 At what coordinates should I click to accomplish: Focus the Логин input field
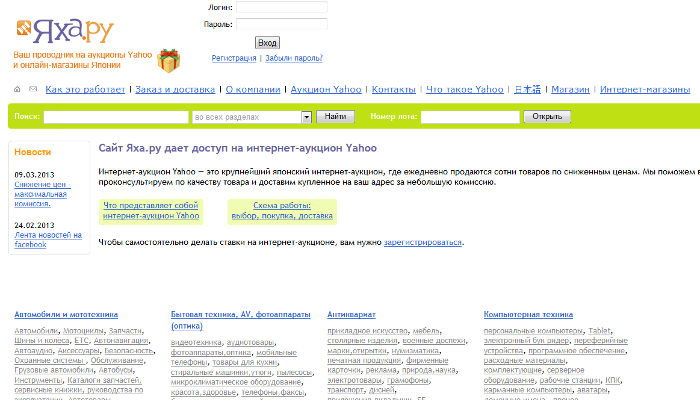coord(282,7)
